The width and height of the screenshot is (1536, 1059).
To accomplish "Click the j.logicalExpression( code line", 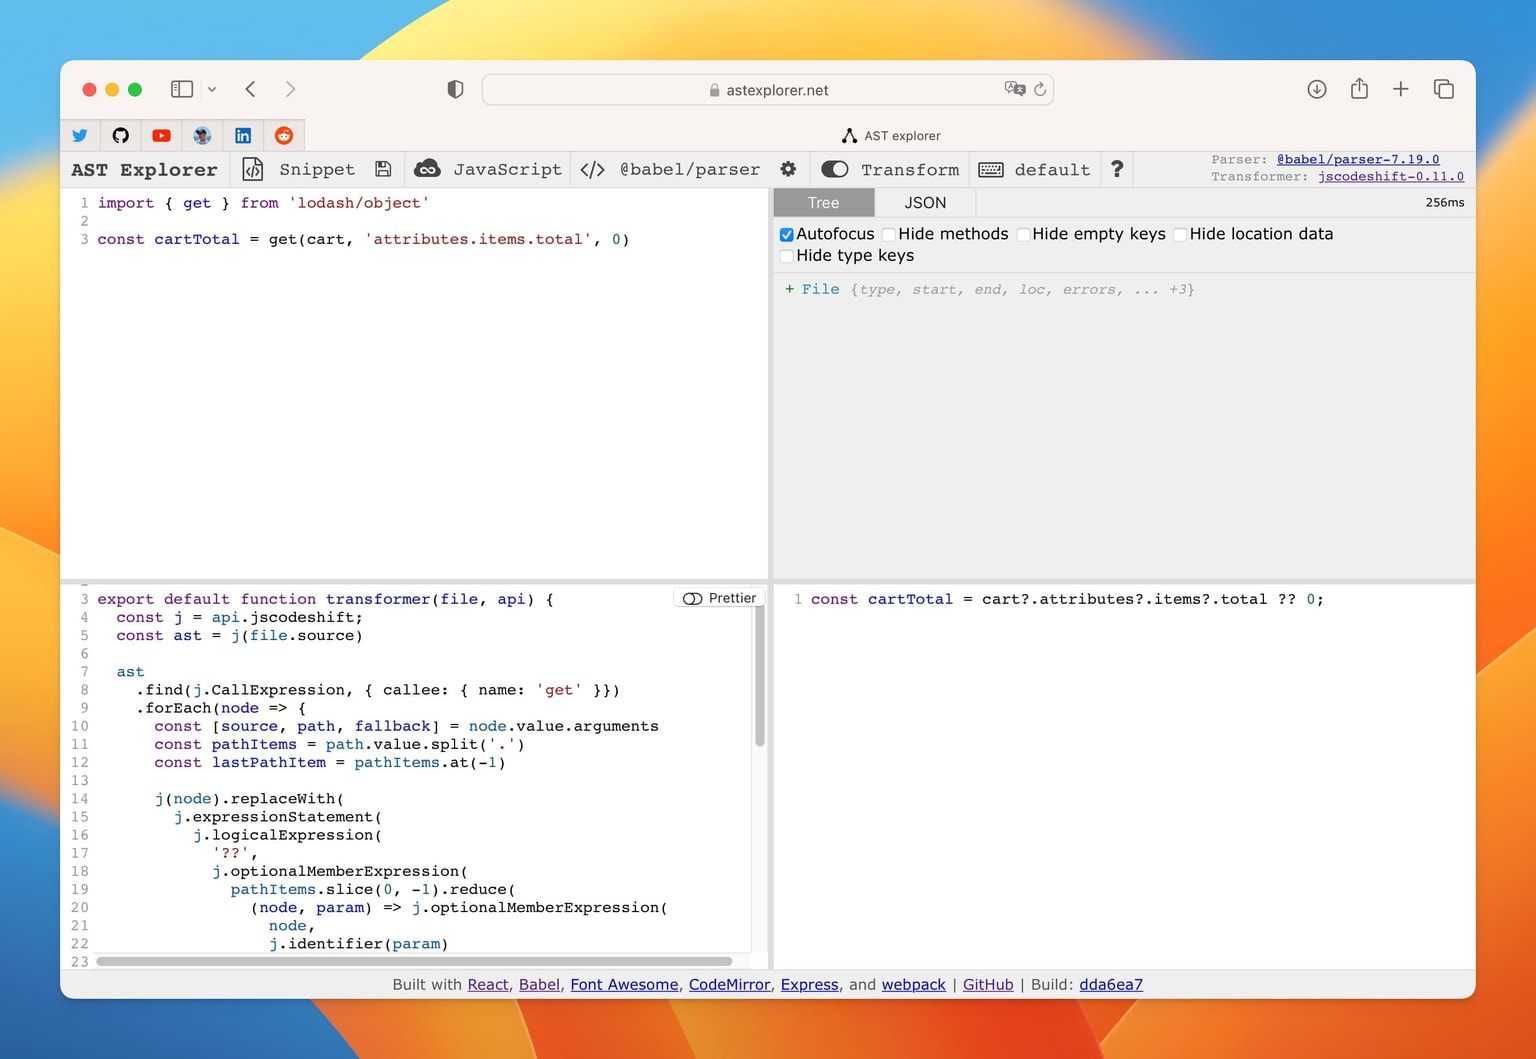I will click(x=287, y=835).
